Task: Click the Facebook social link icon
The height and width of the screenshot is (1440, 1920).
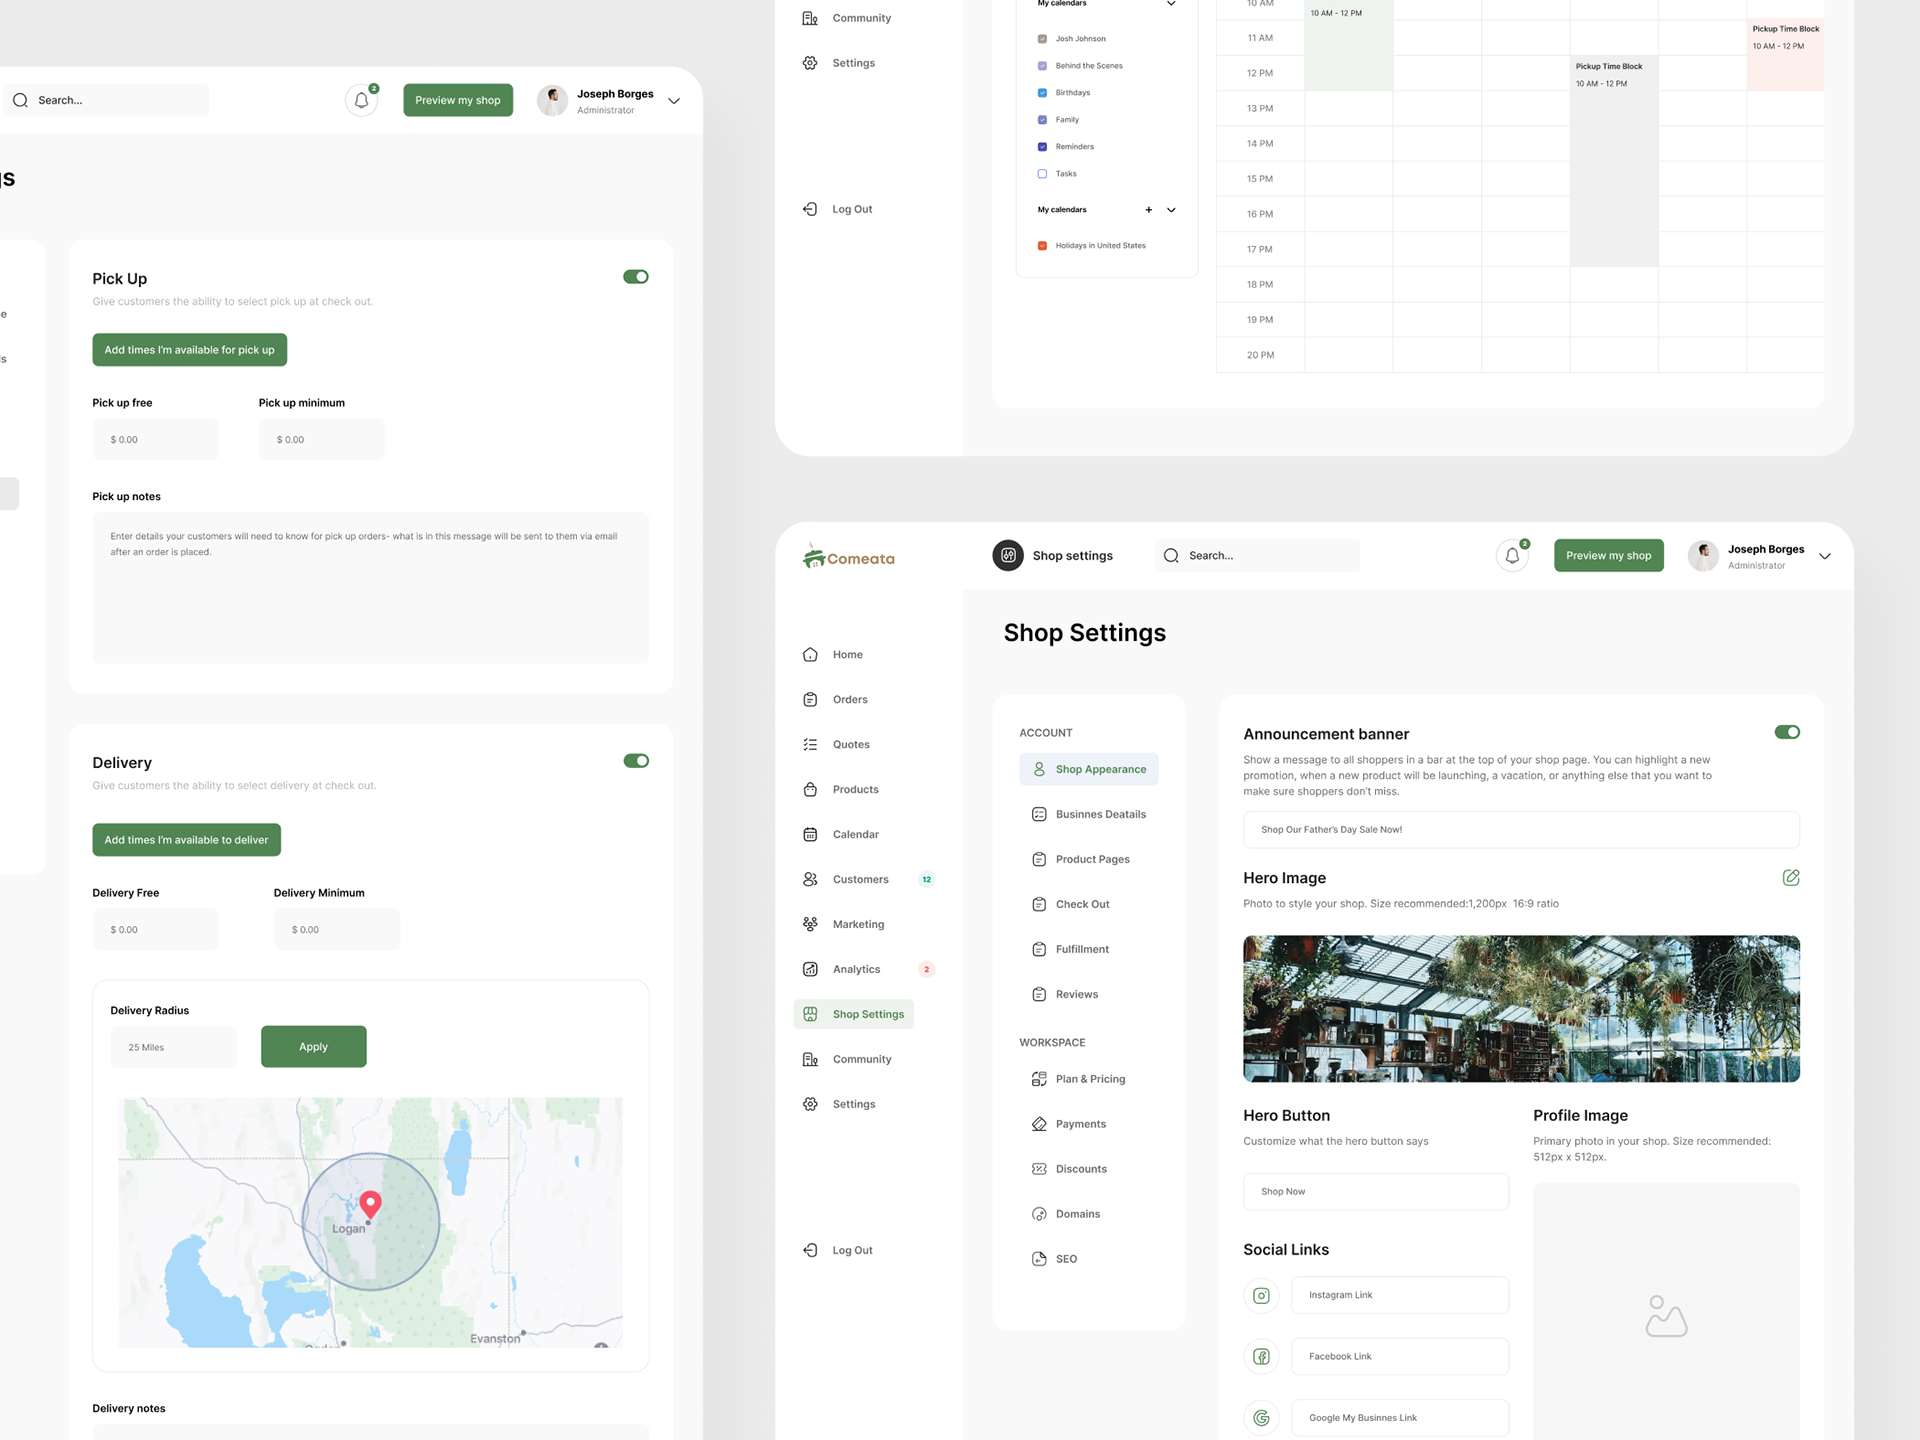Action: coord(1261,1357)
